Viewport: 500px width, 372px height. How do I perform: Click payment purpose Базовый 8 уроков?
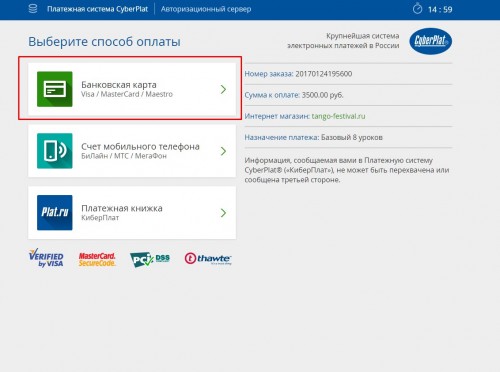pyautogui.click(x=352, y=137)
